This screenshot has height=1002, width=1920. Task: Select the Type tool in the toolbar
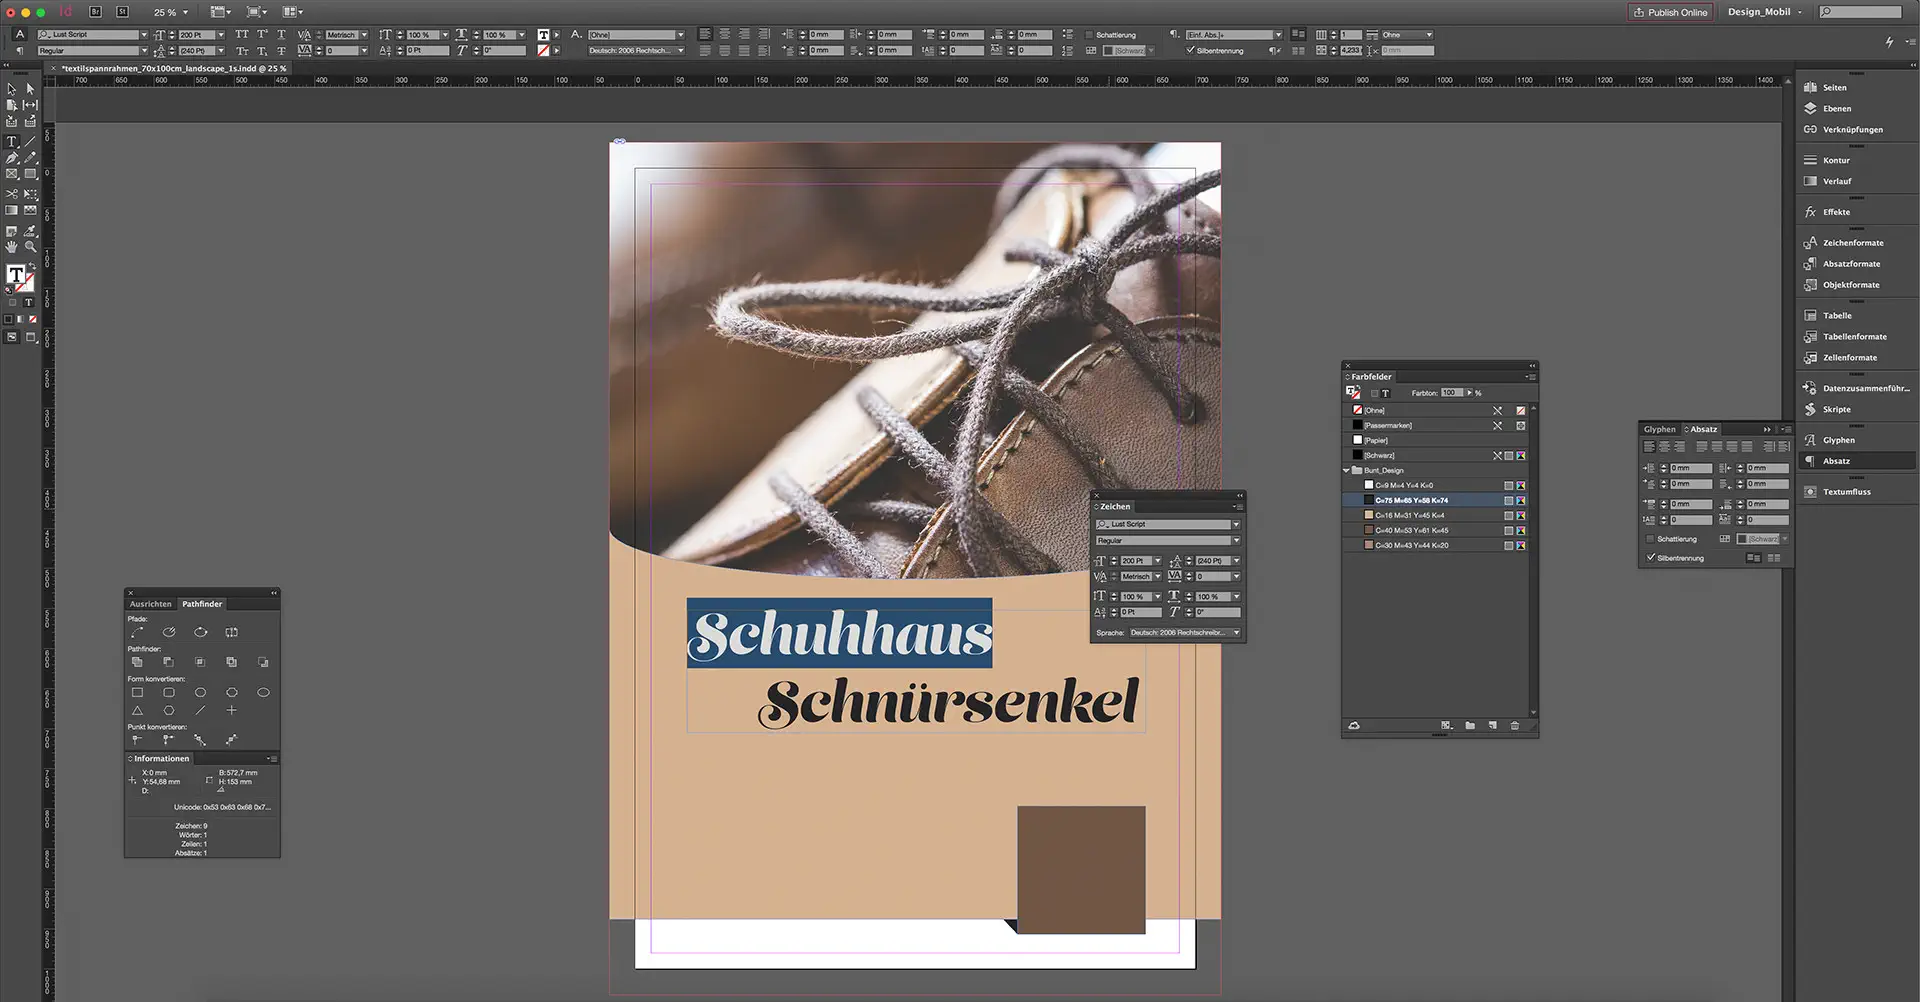[x=12, y=142]
